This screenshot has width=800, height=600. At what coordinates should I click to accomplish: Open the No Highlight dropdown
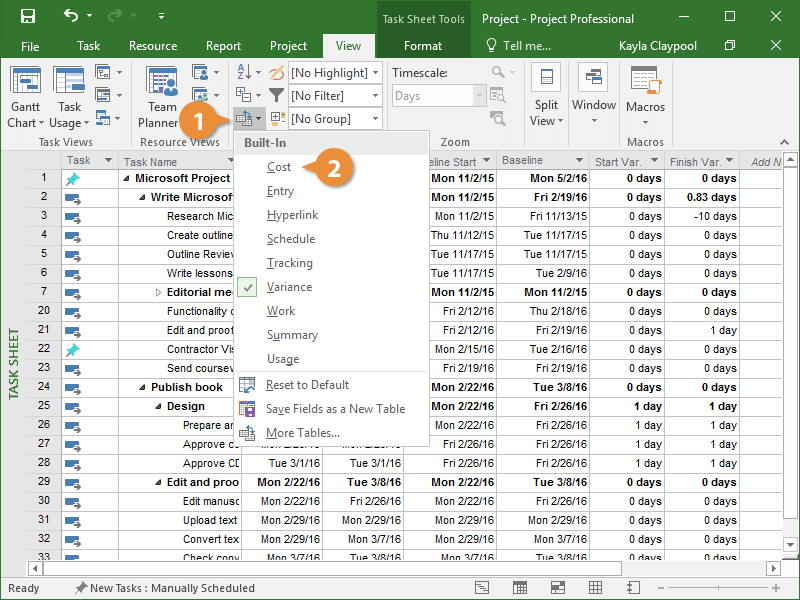click(335, 73)
